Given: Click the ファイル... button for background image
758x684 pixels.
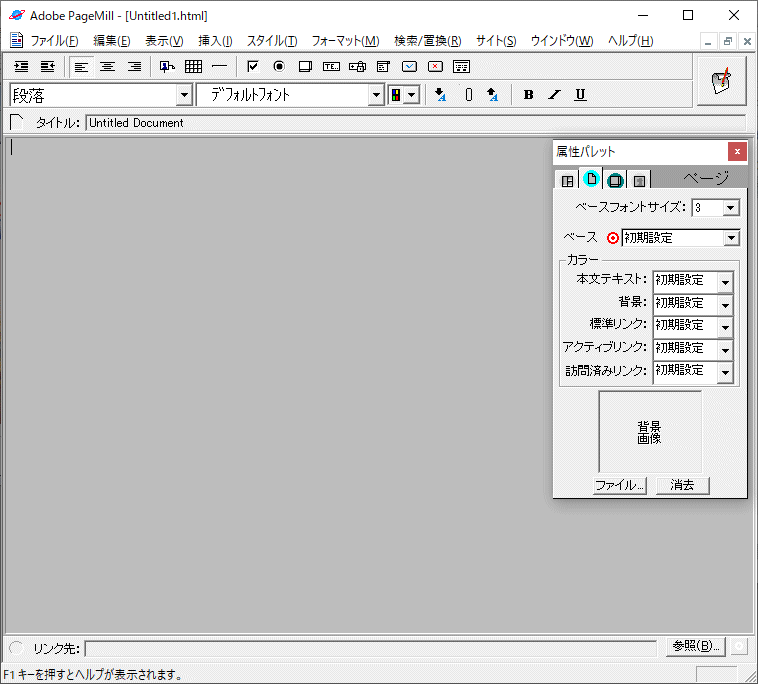Looking at the screenshot, I should click(x=619, y=485).
